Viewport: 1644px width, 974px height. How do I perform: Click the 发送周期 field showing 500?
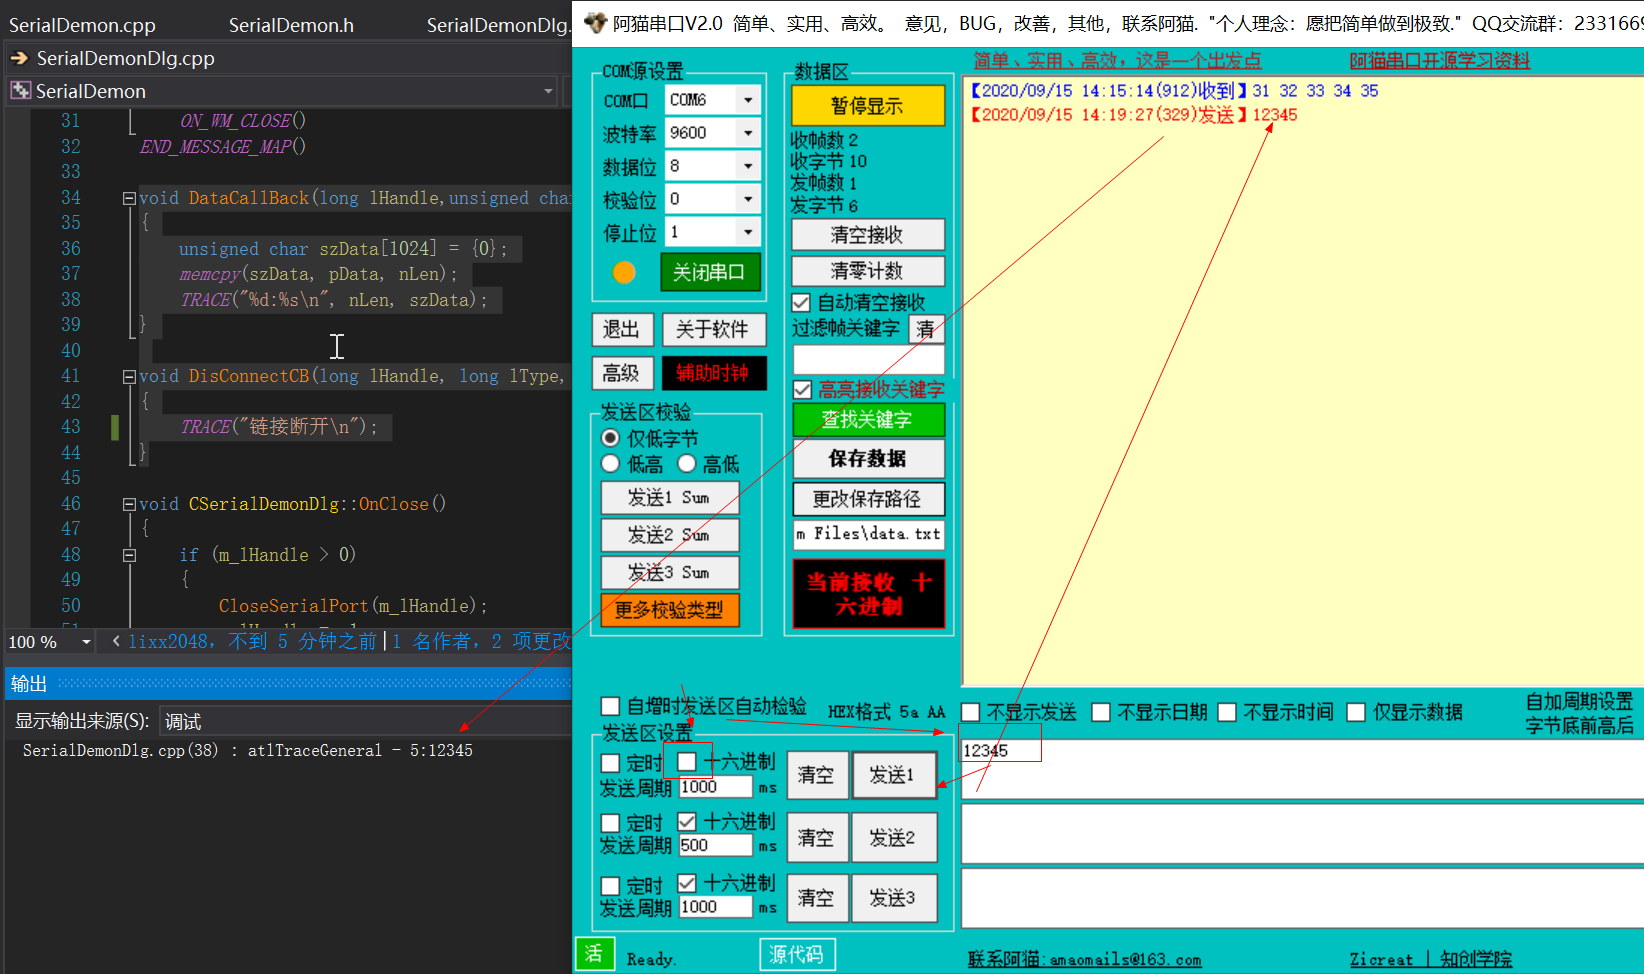click(715, 845)
